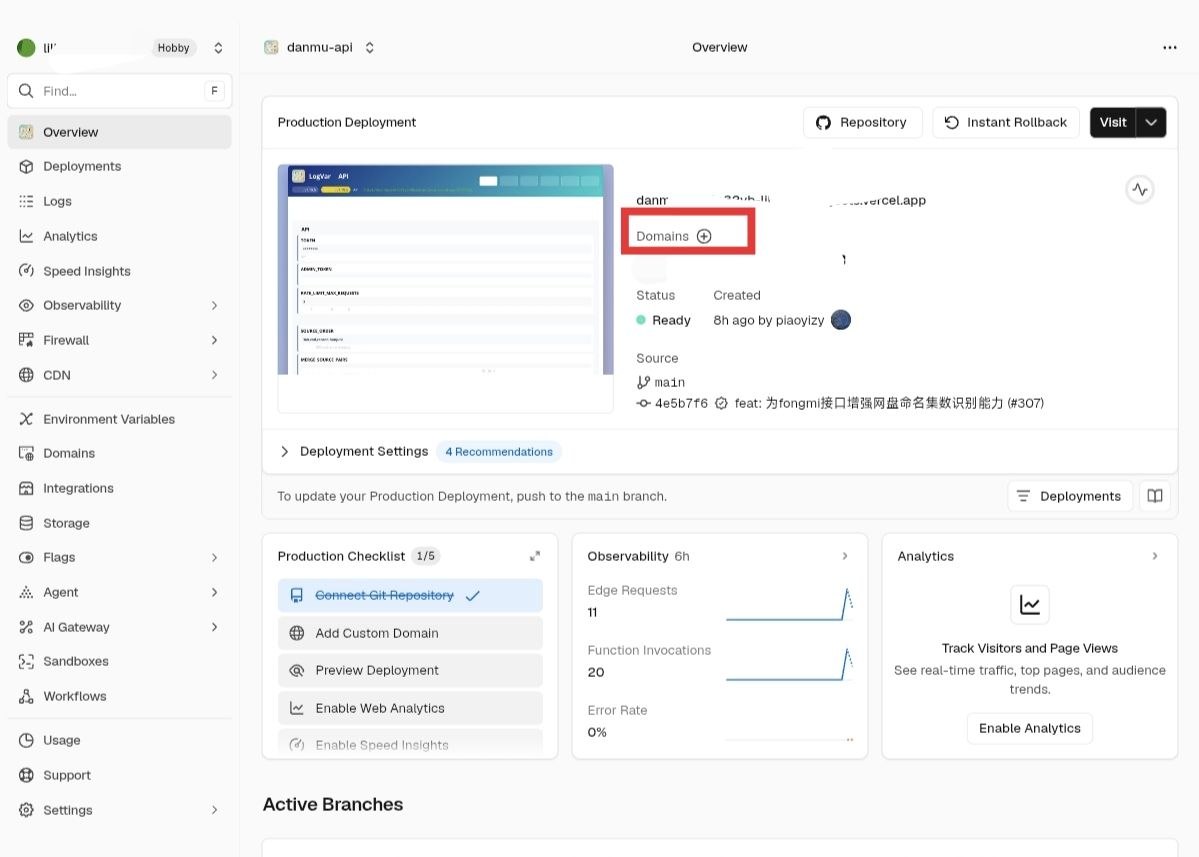Select Add Custom Domain checklist item
The image size is (1199, 857).
(410, 633)
